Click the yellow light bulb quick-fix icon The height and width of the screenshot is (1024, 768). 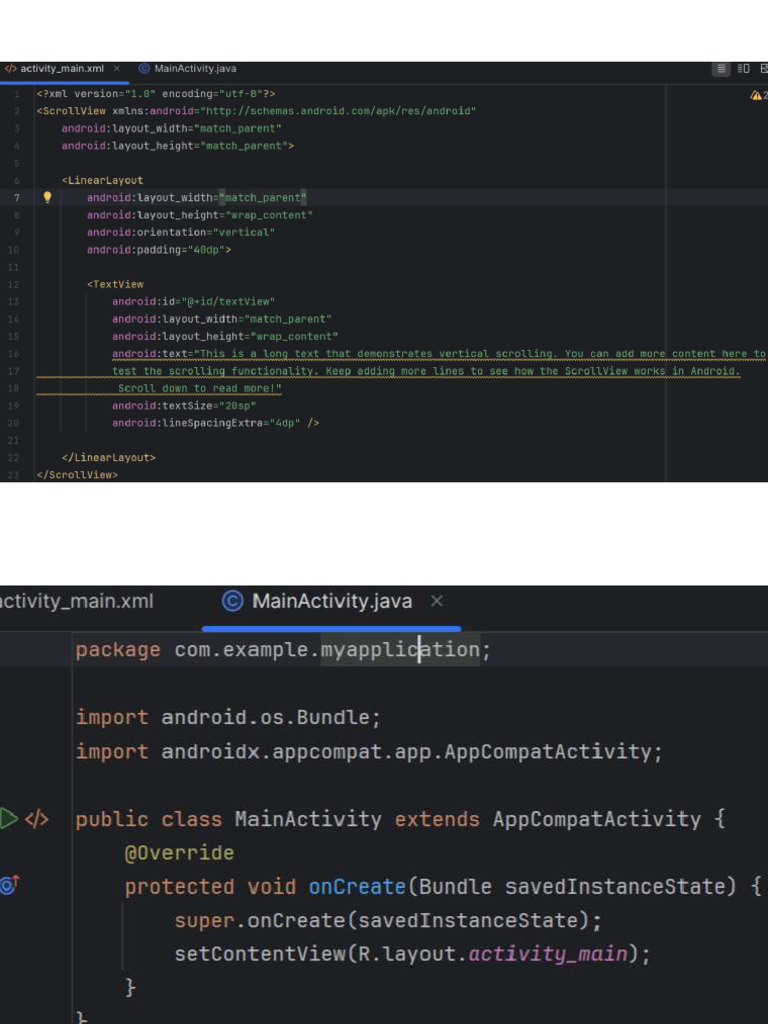tap(47, 198)
